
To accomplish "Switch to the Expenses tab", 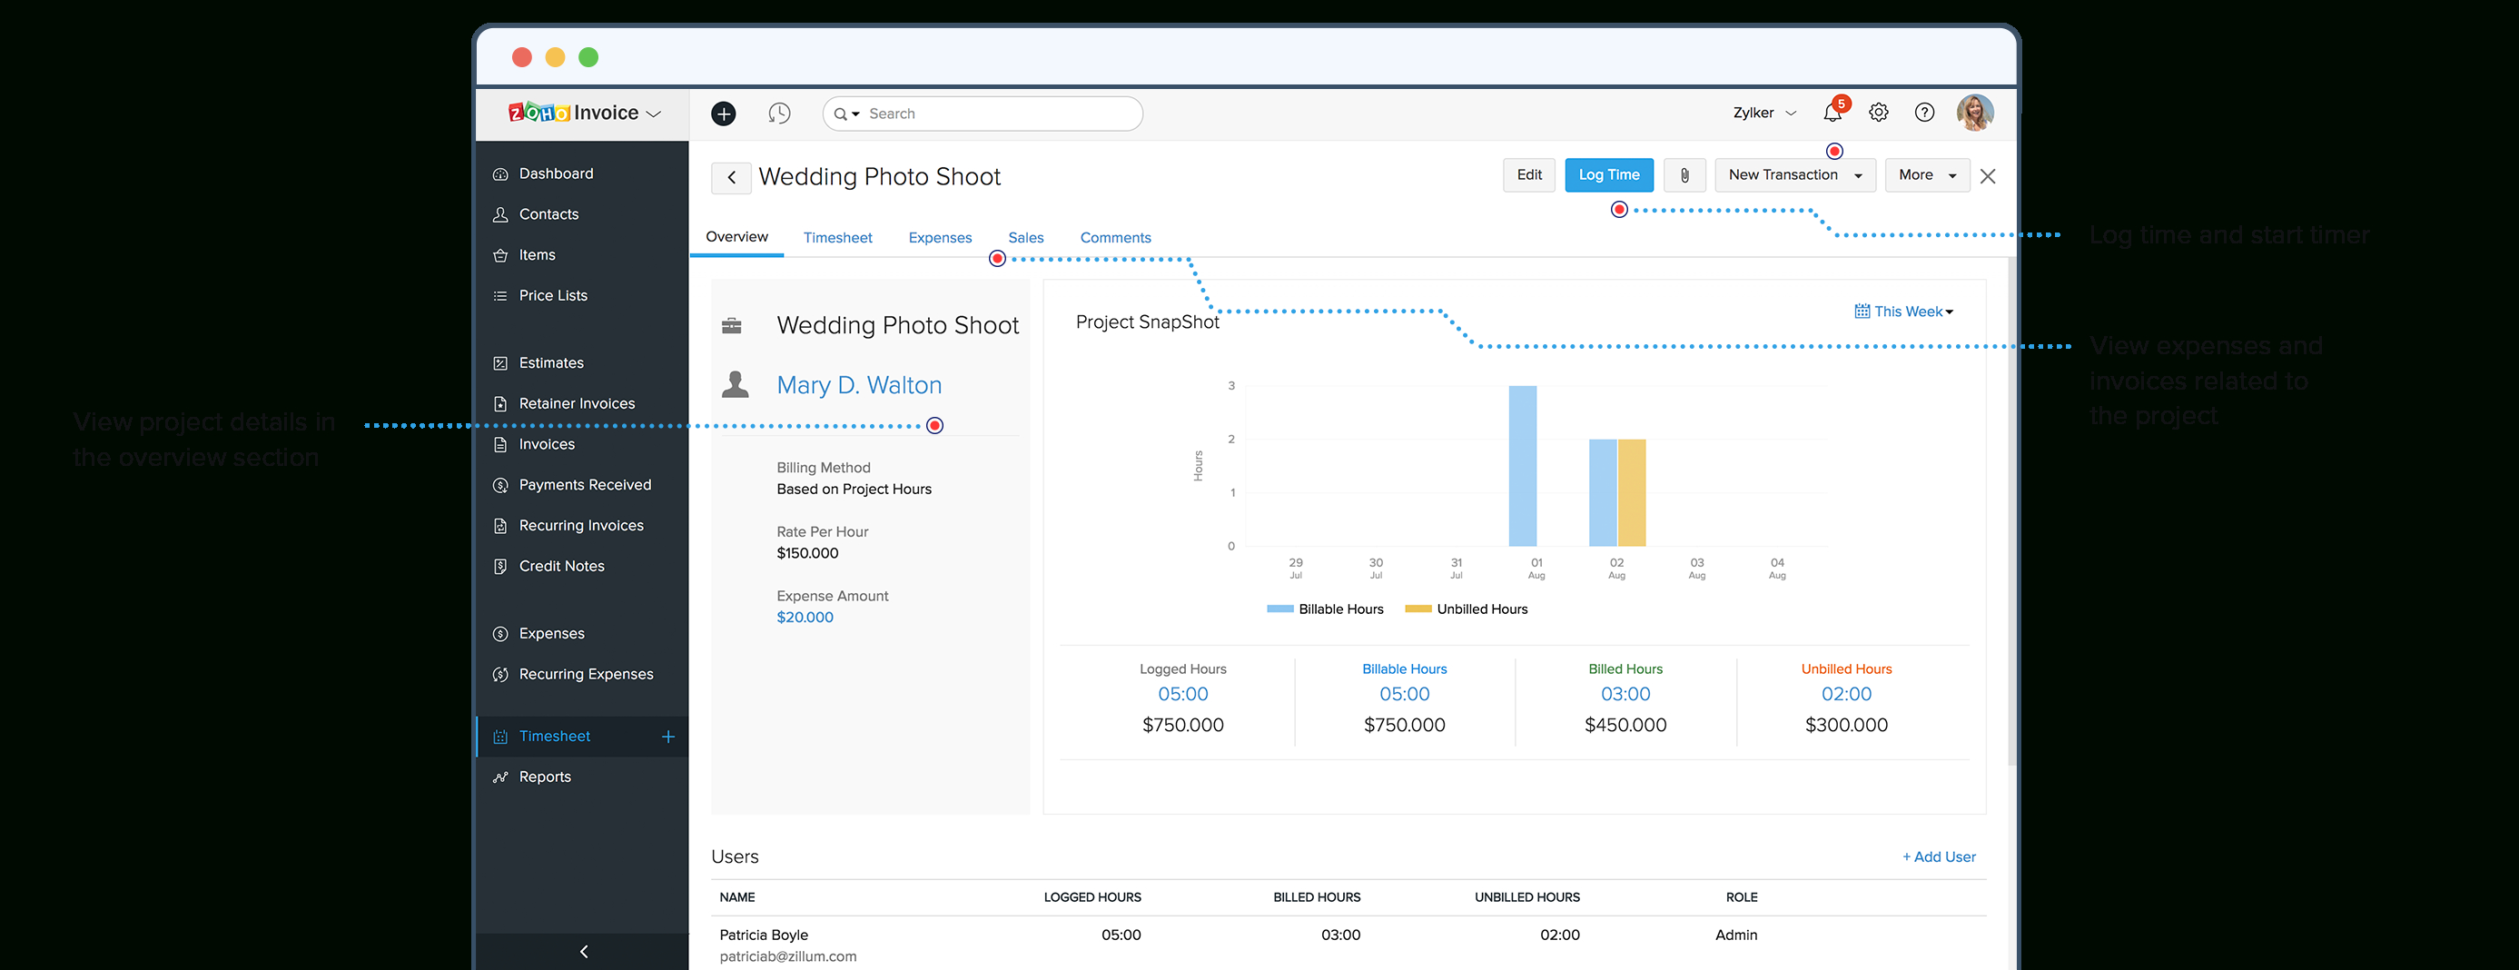I will pyautogui.click(x=939, y=237).
